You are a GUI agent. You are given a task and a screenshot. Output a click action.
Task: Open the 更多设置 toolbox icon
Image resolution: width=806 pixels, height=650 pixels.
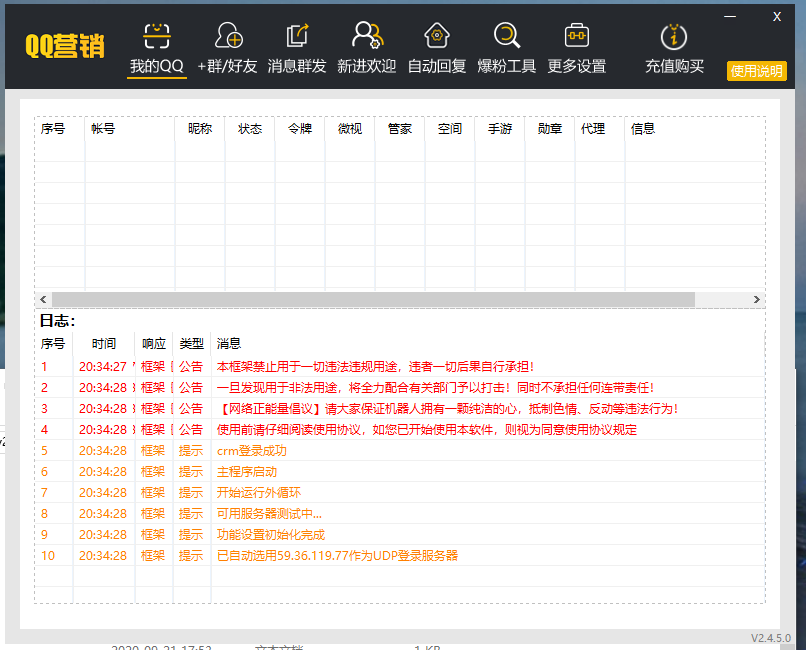(577, 36)
